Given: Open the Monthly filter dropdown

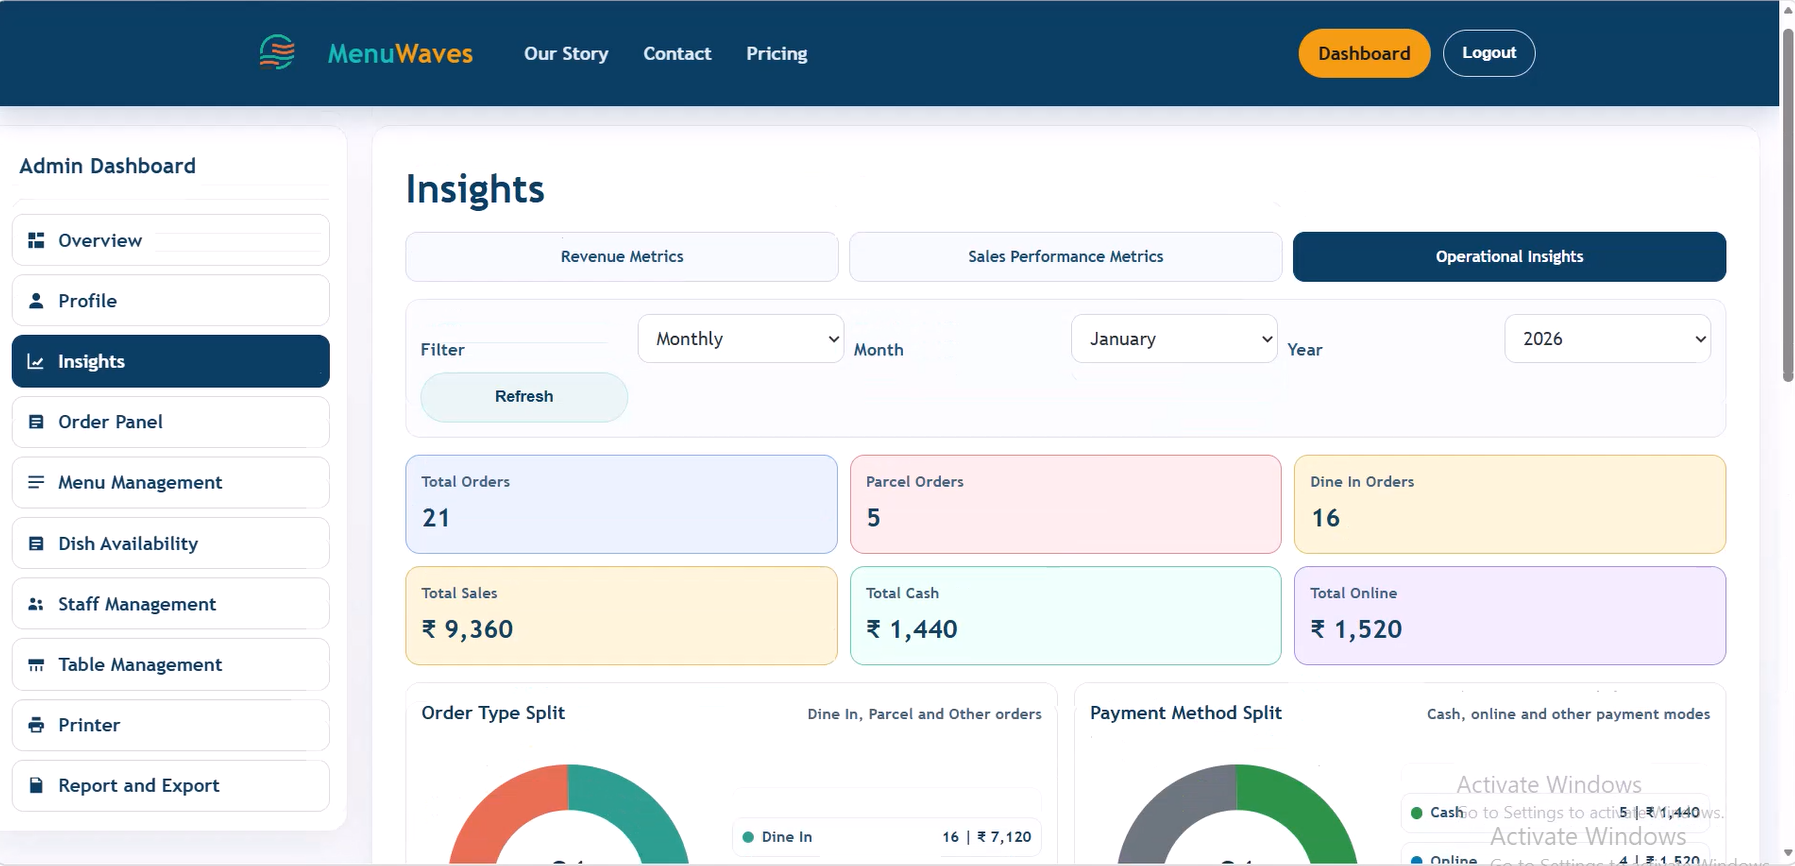Looking at the screenshot, I should [741, 339].
